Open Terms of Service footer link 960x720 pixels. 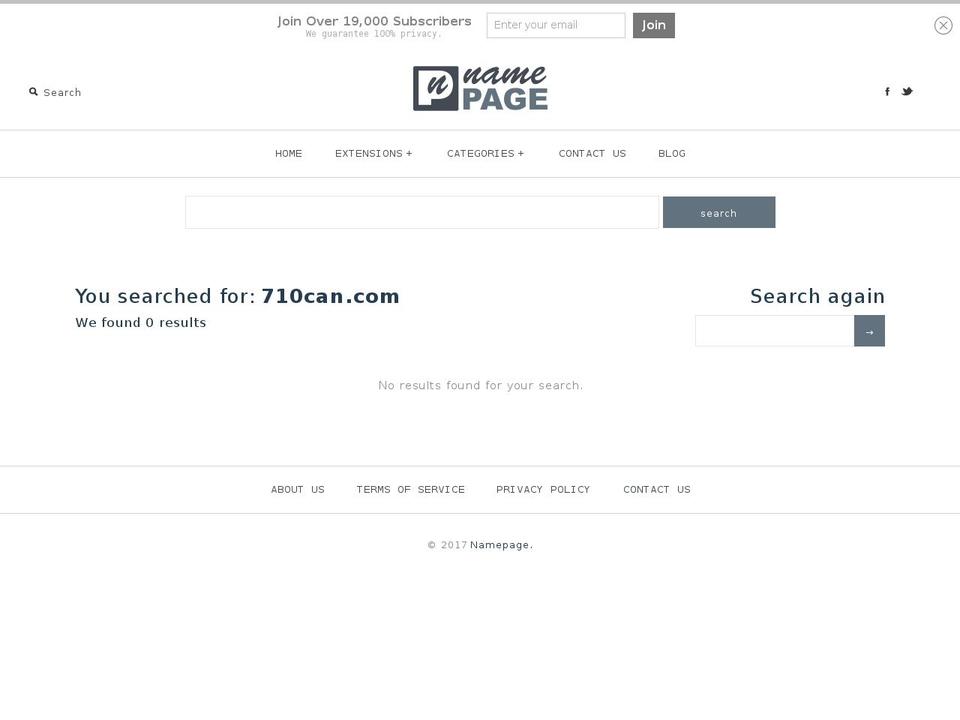[410, 490]
